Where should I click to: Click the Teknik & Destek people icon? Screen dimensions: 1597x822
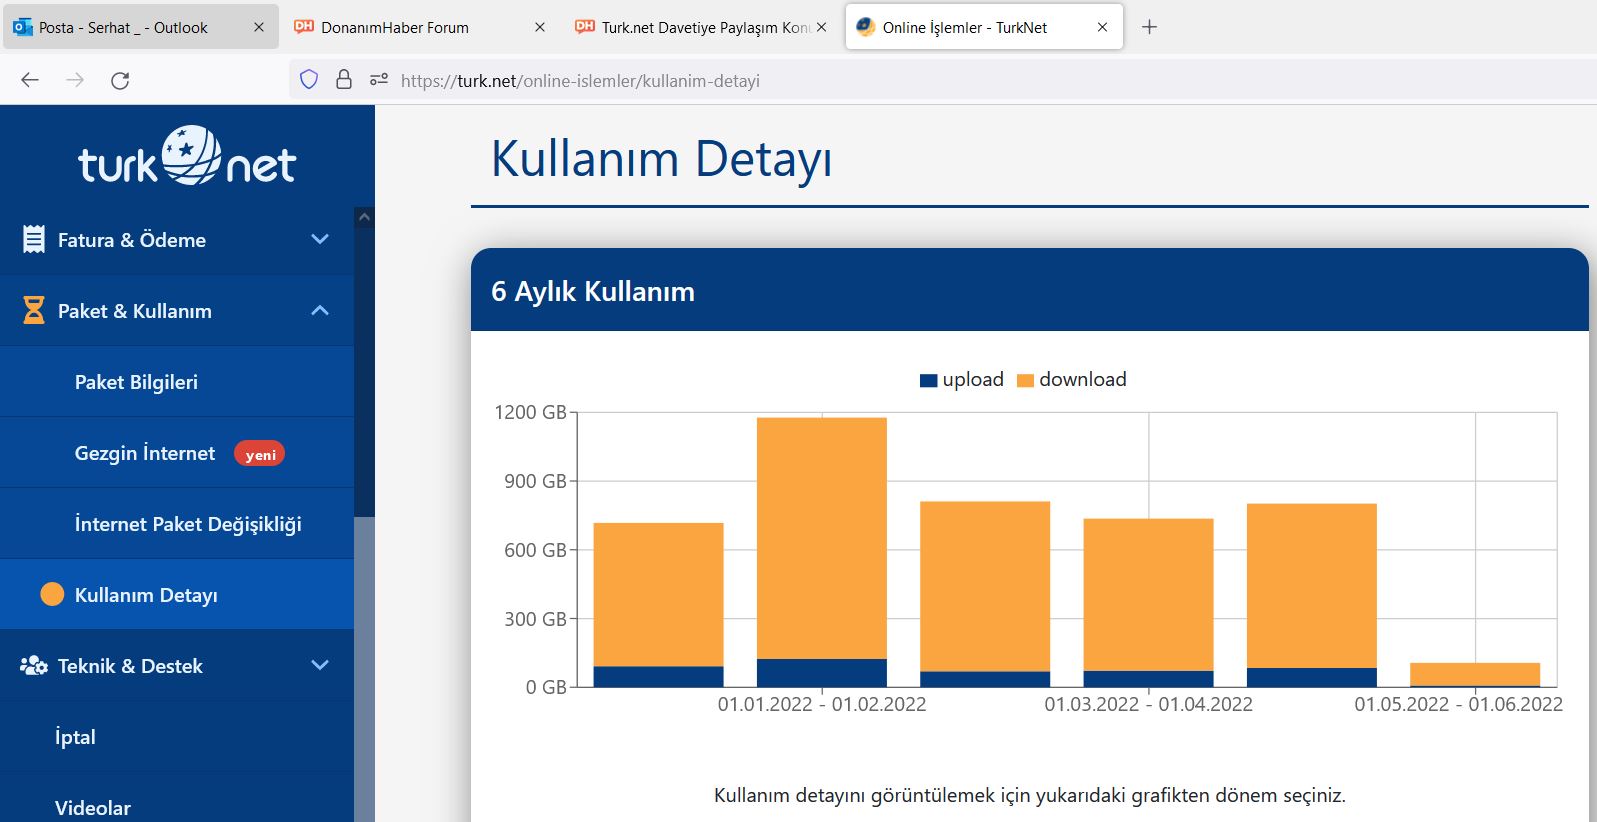pyautogui.click(x=34, y=665)
